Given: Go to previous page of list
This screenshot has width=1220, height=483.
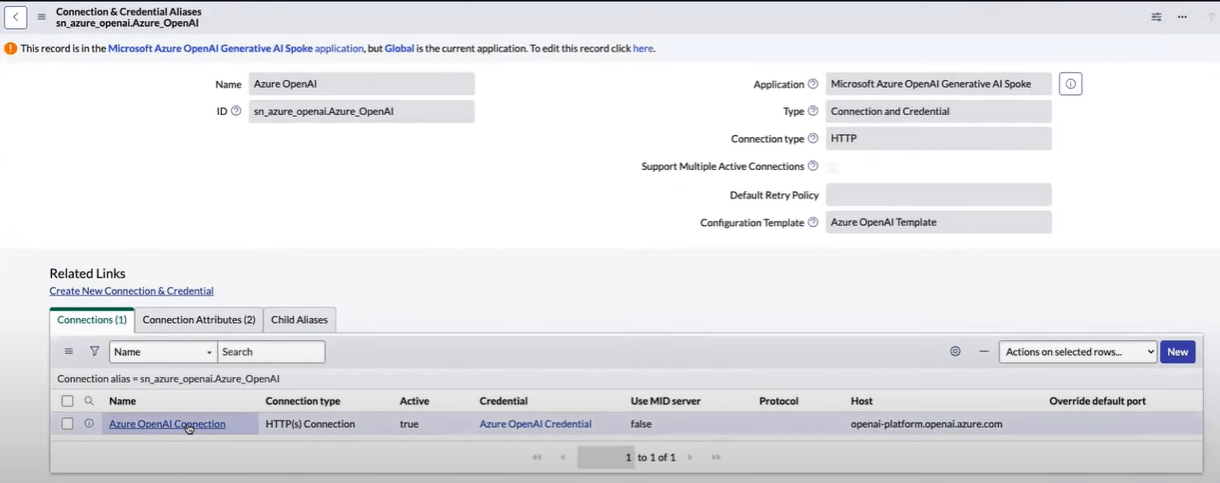Looking at the screenshot, I should [x=562, y=457].
